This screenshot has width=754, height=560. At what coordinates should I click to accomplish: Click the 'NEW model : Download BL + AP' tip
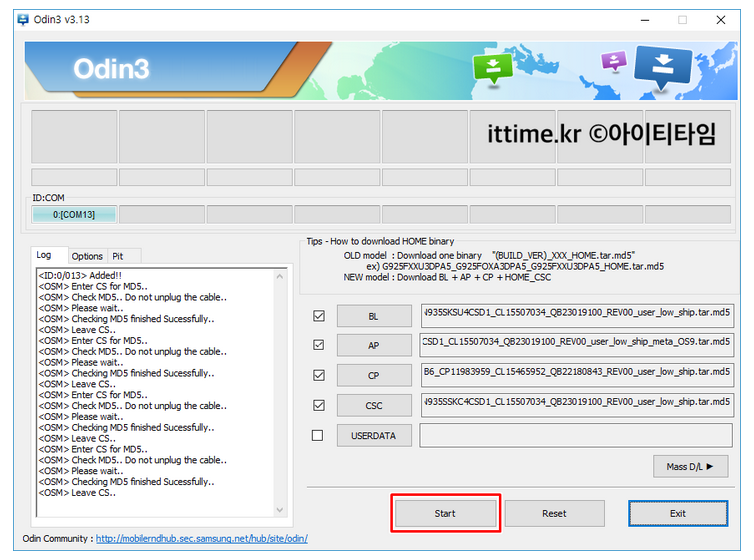(447, 277)
